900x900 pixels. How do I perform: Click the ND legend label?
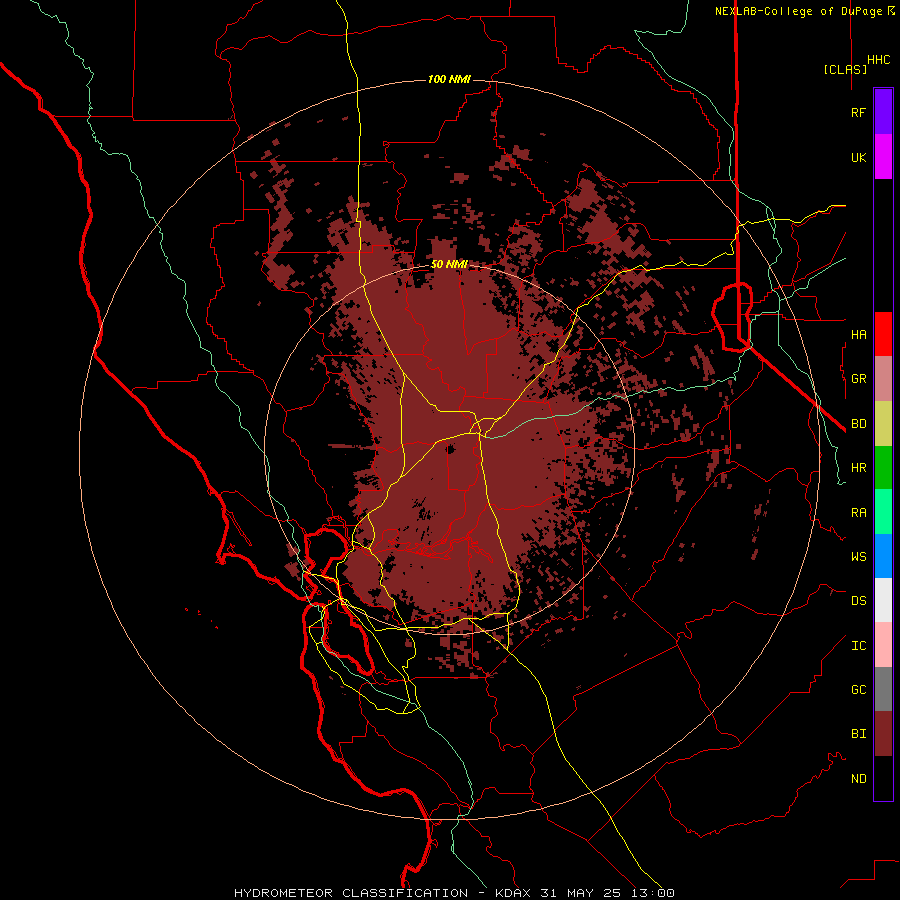coord(858,779)
